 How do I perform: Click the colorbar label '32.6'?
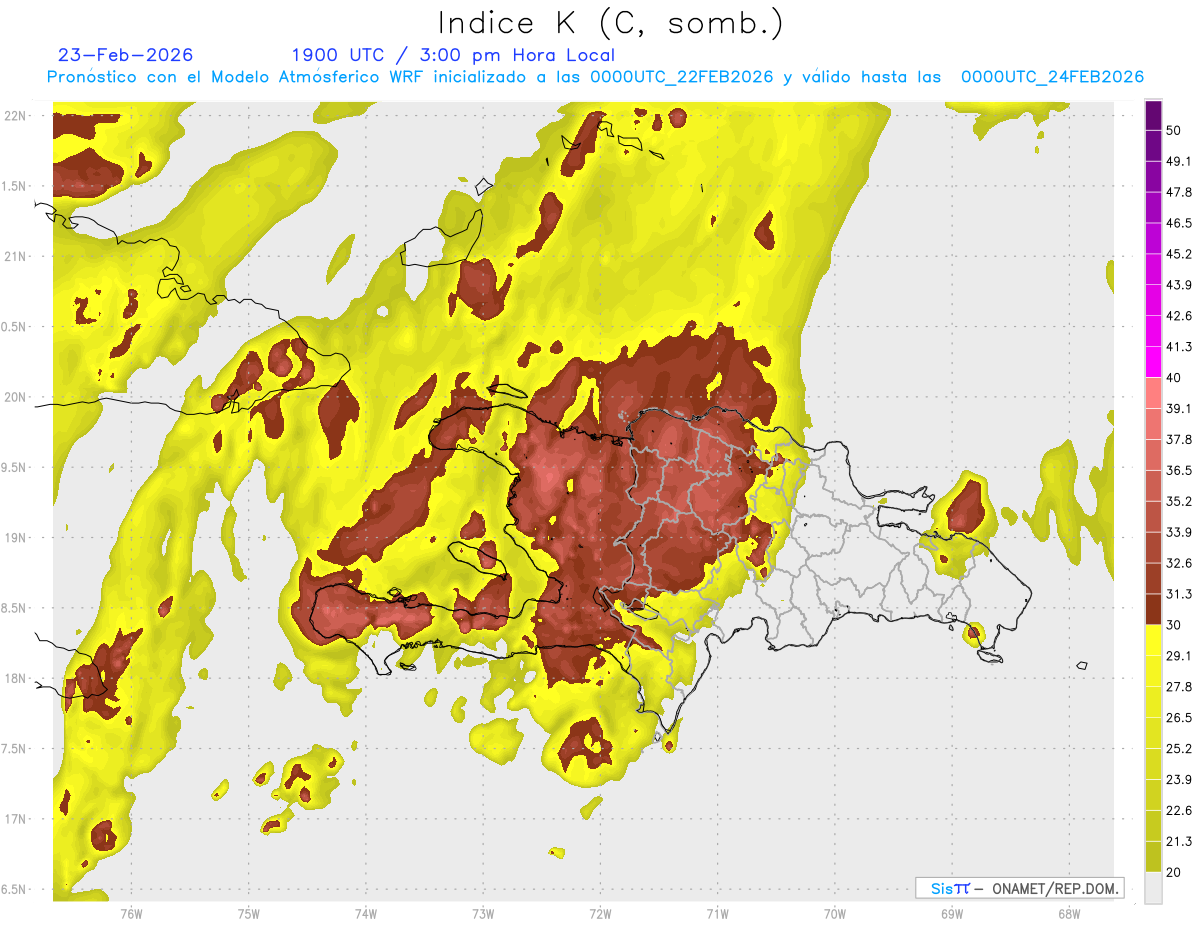1179,563
